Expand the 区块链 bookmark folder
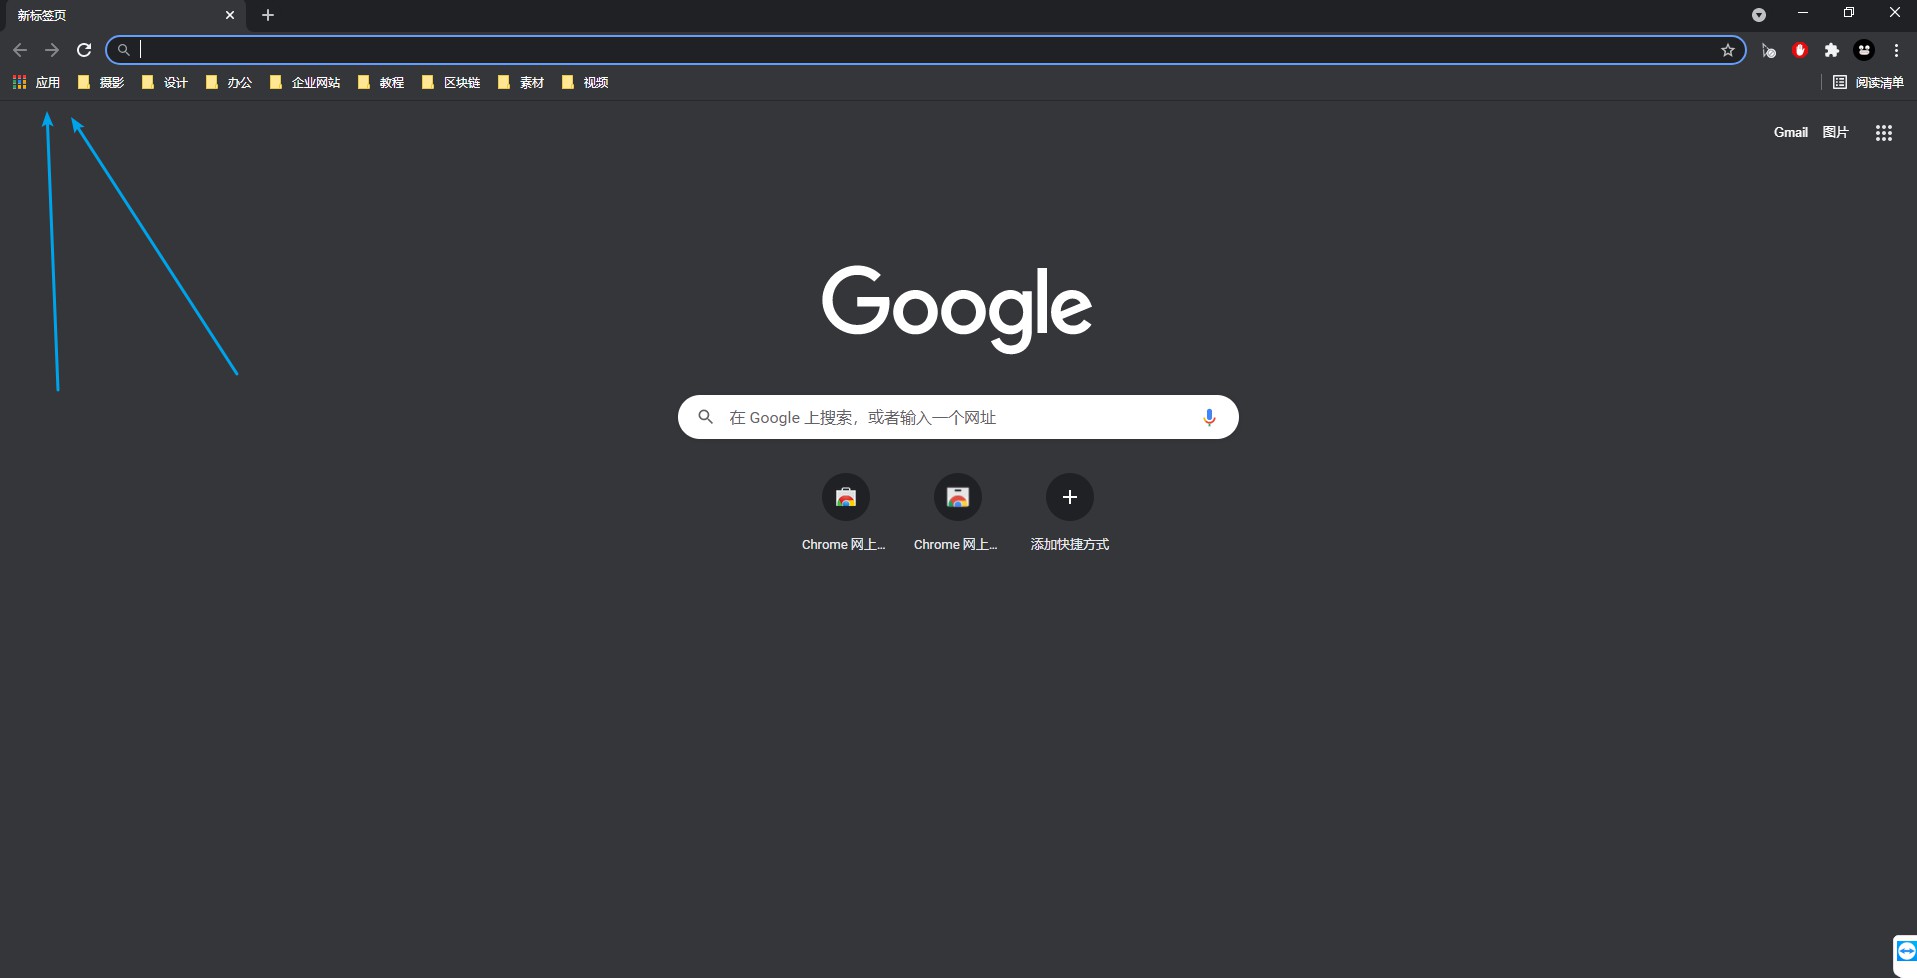 click(x=451, y=82)
